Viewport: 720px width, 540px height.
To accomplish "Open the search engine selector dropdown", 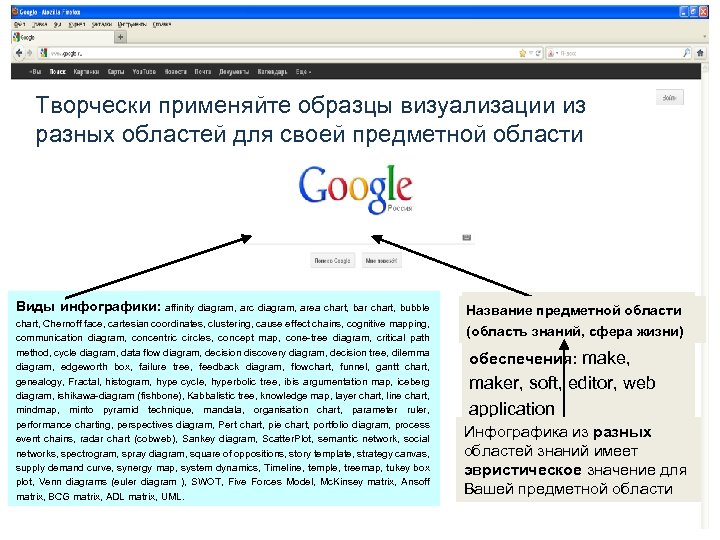I will click(x=552, y=53).
